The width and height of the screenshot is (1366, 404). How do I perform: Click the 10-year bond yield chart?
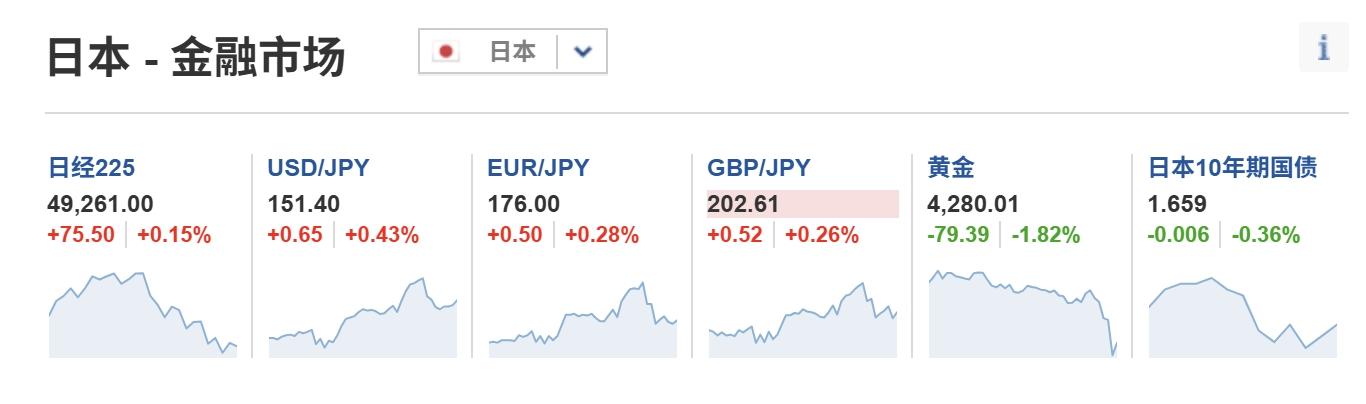(1242, 314)
